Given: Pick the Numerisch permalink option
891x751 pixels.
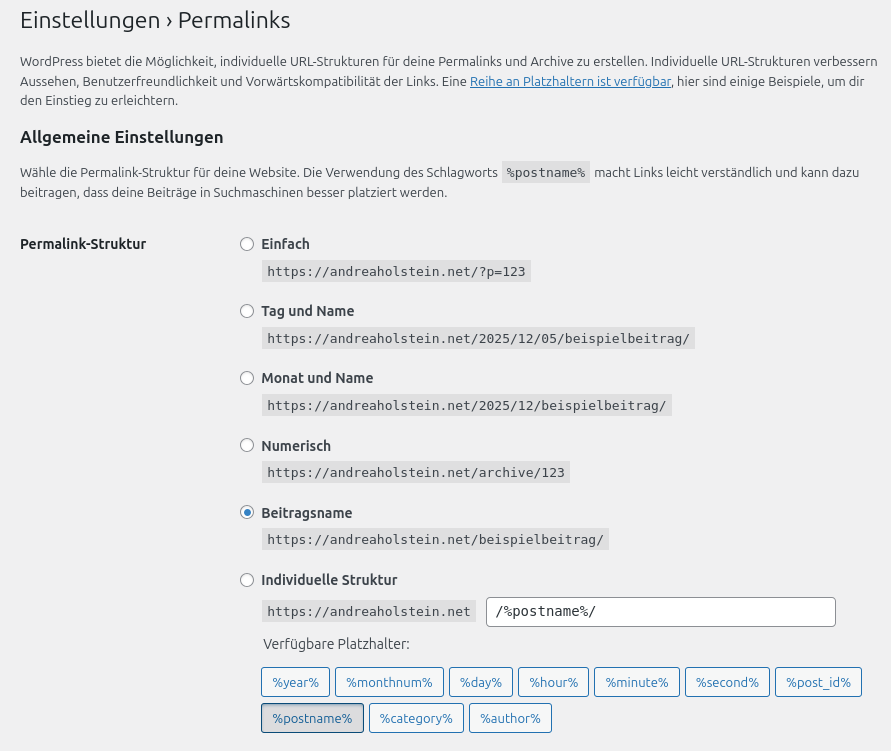Looking at the screenshot, I should 247,445.
